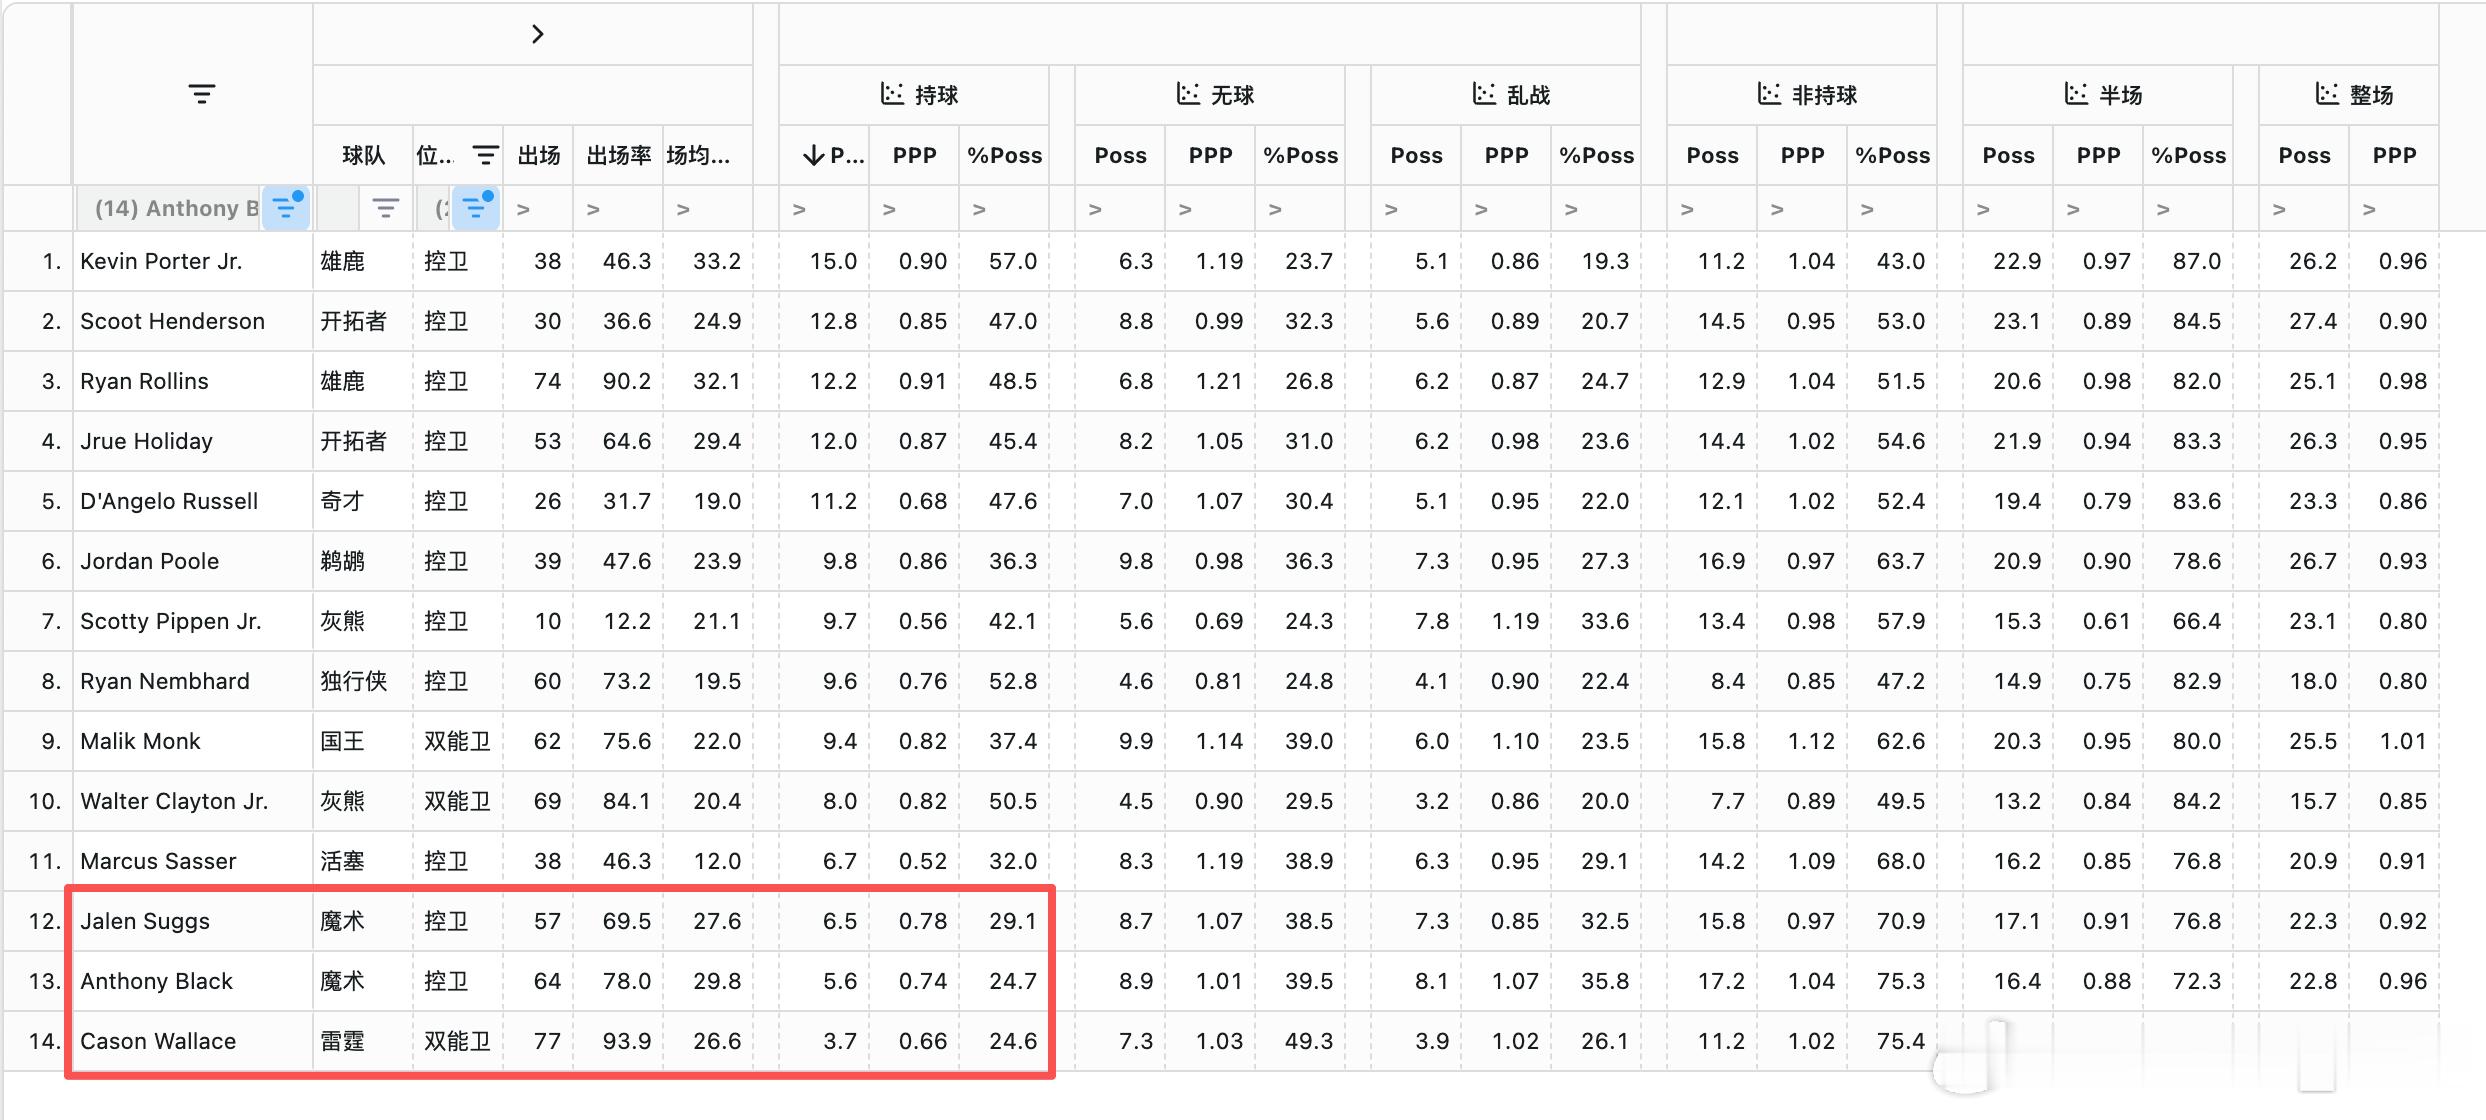Select the Jordan Poole player name
Viewport: 2486px width, 1120px height.
pos(150,561)
